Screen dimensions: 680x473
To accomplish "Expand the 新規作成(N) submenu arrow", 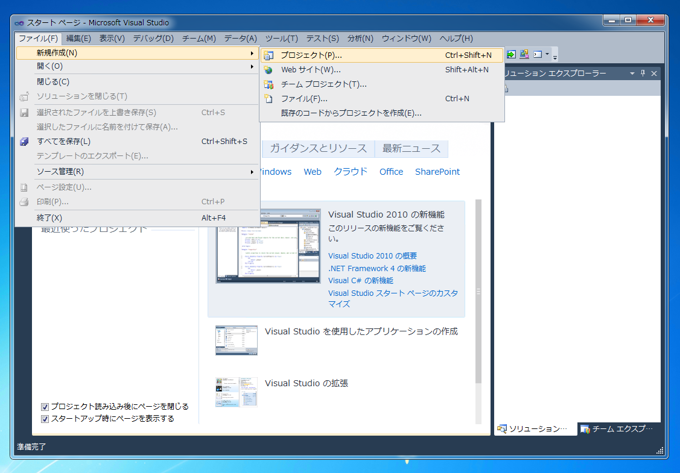I will point(252,53).
